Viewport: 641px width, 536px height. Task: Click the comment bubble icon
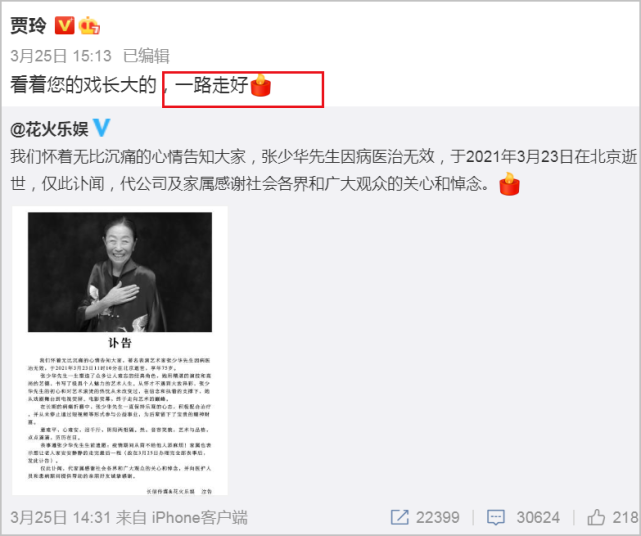click(495, 517)
